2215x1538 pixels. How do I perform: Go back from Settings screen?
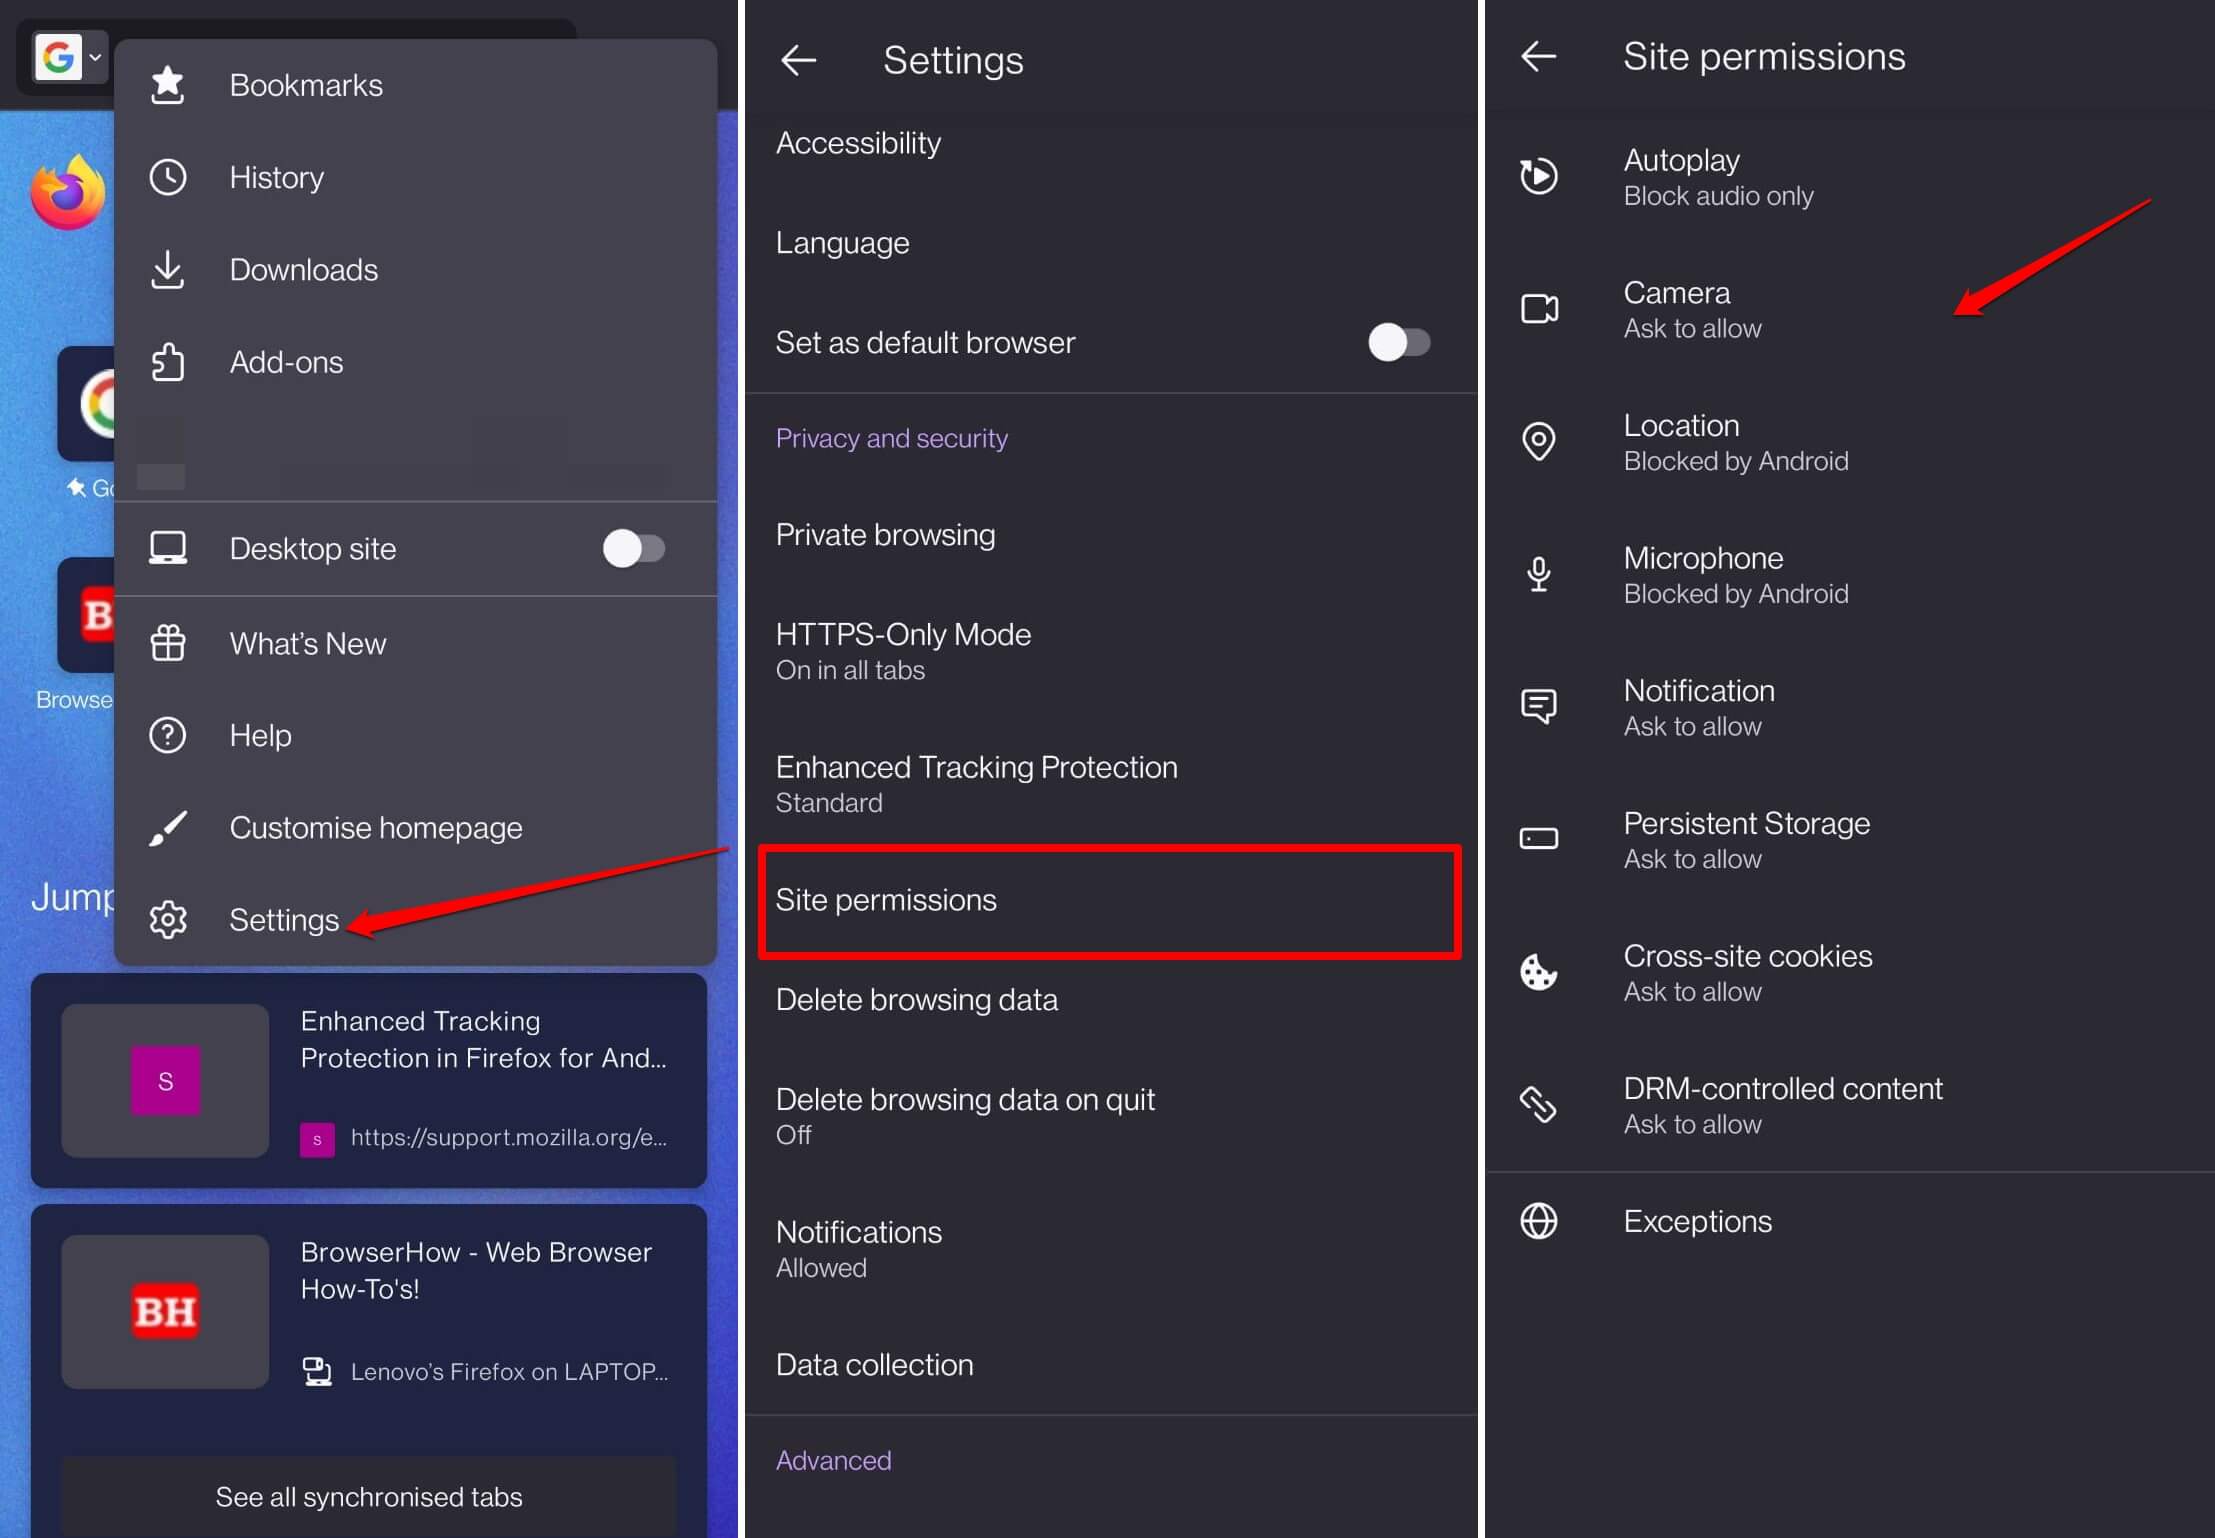798,60
